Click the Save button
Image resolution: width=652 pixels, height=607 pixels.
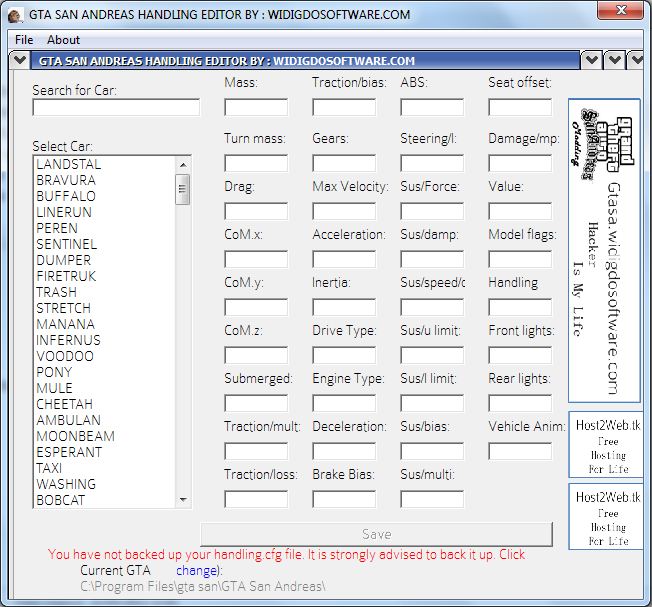point(377,534)
